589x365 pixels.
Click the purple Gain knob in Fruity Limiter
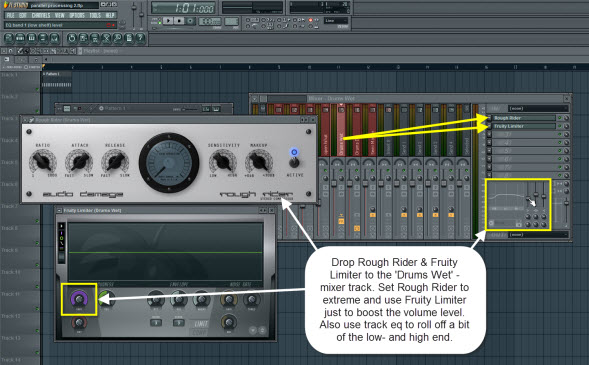(x=79, y=299)
